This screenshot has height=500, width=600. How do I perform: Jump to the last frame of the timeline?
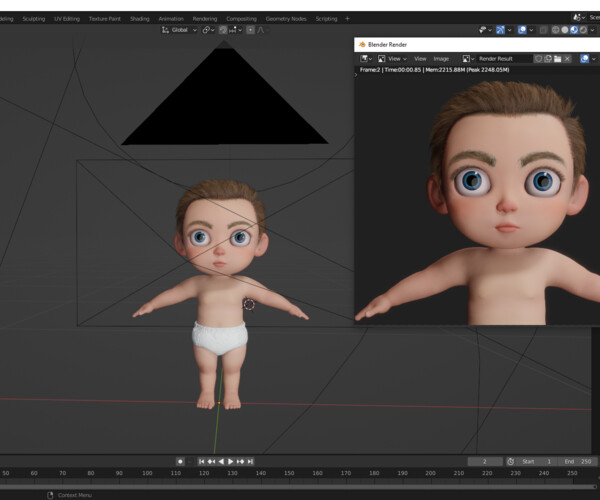(250, 461)
